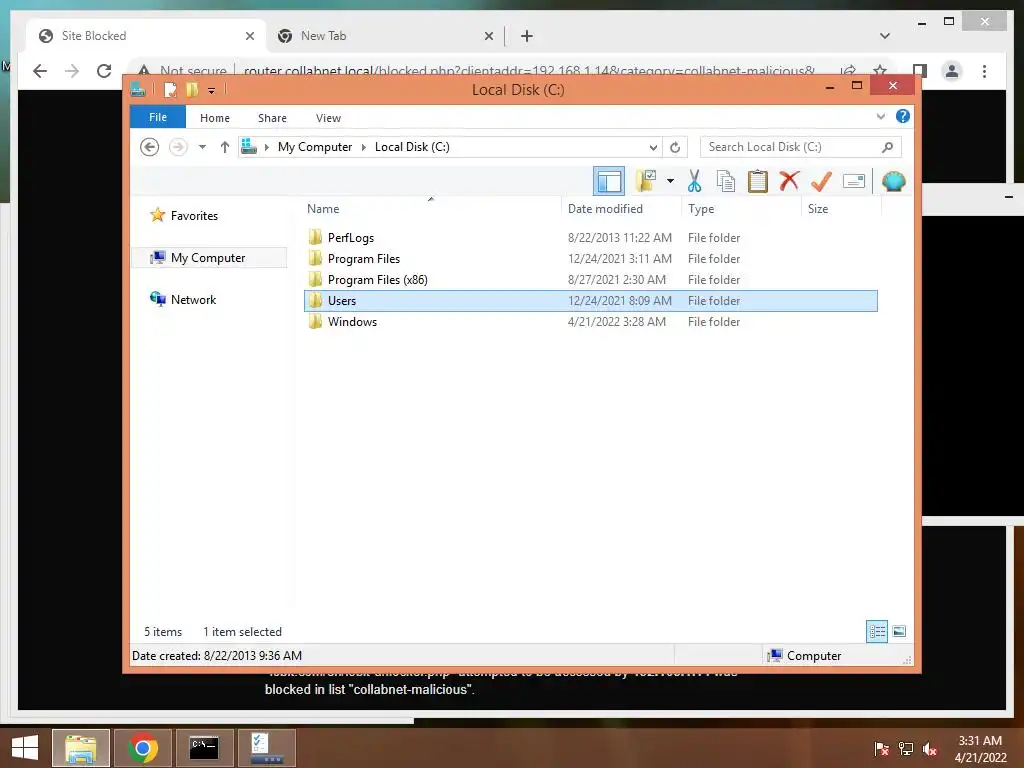Click the folder options icon in toolbar

pyautogui.click(x=646, y=181)
